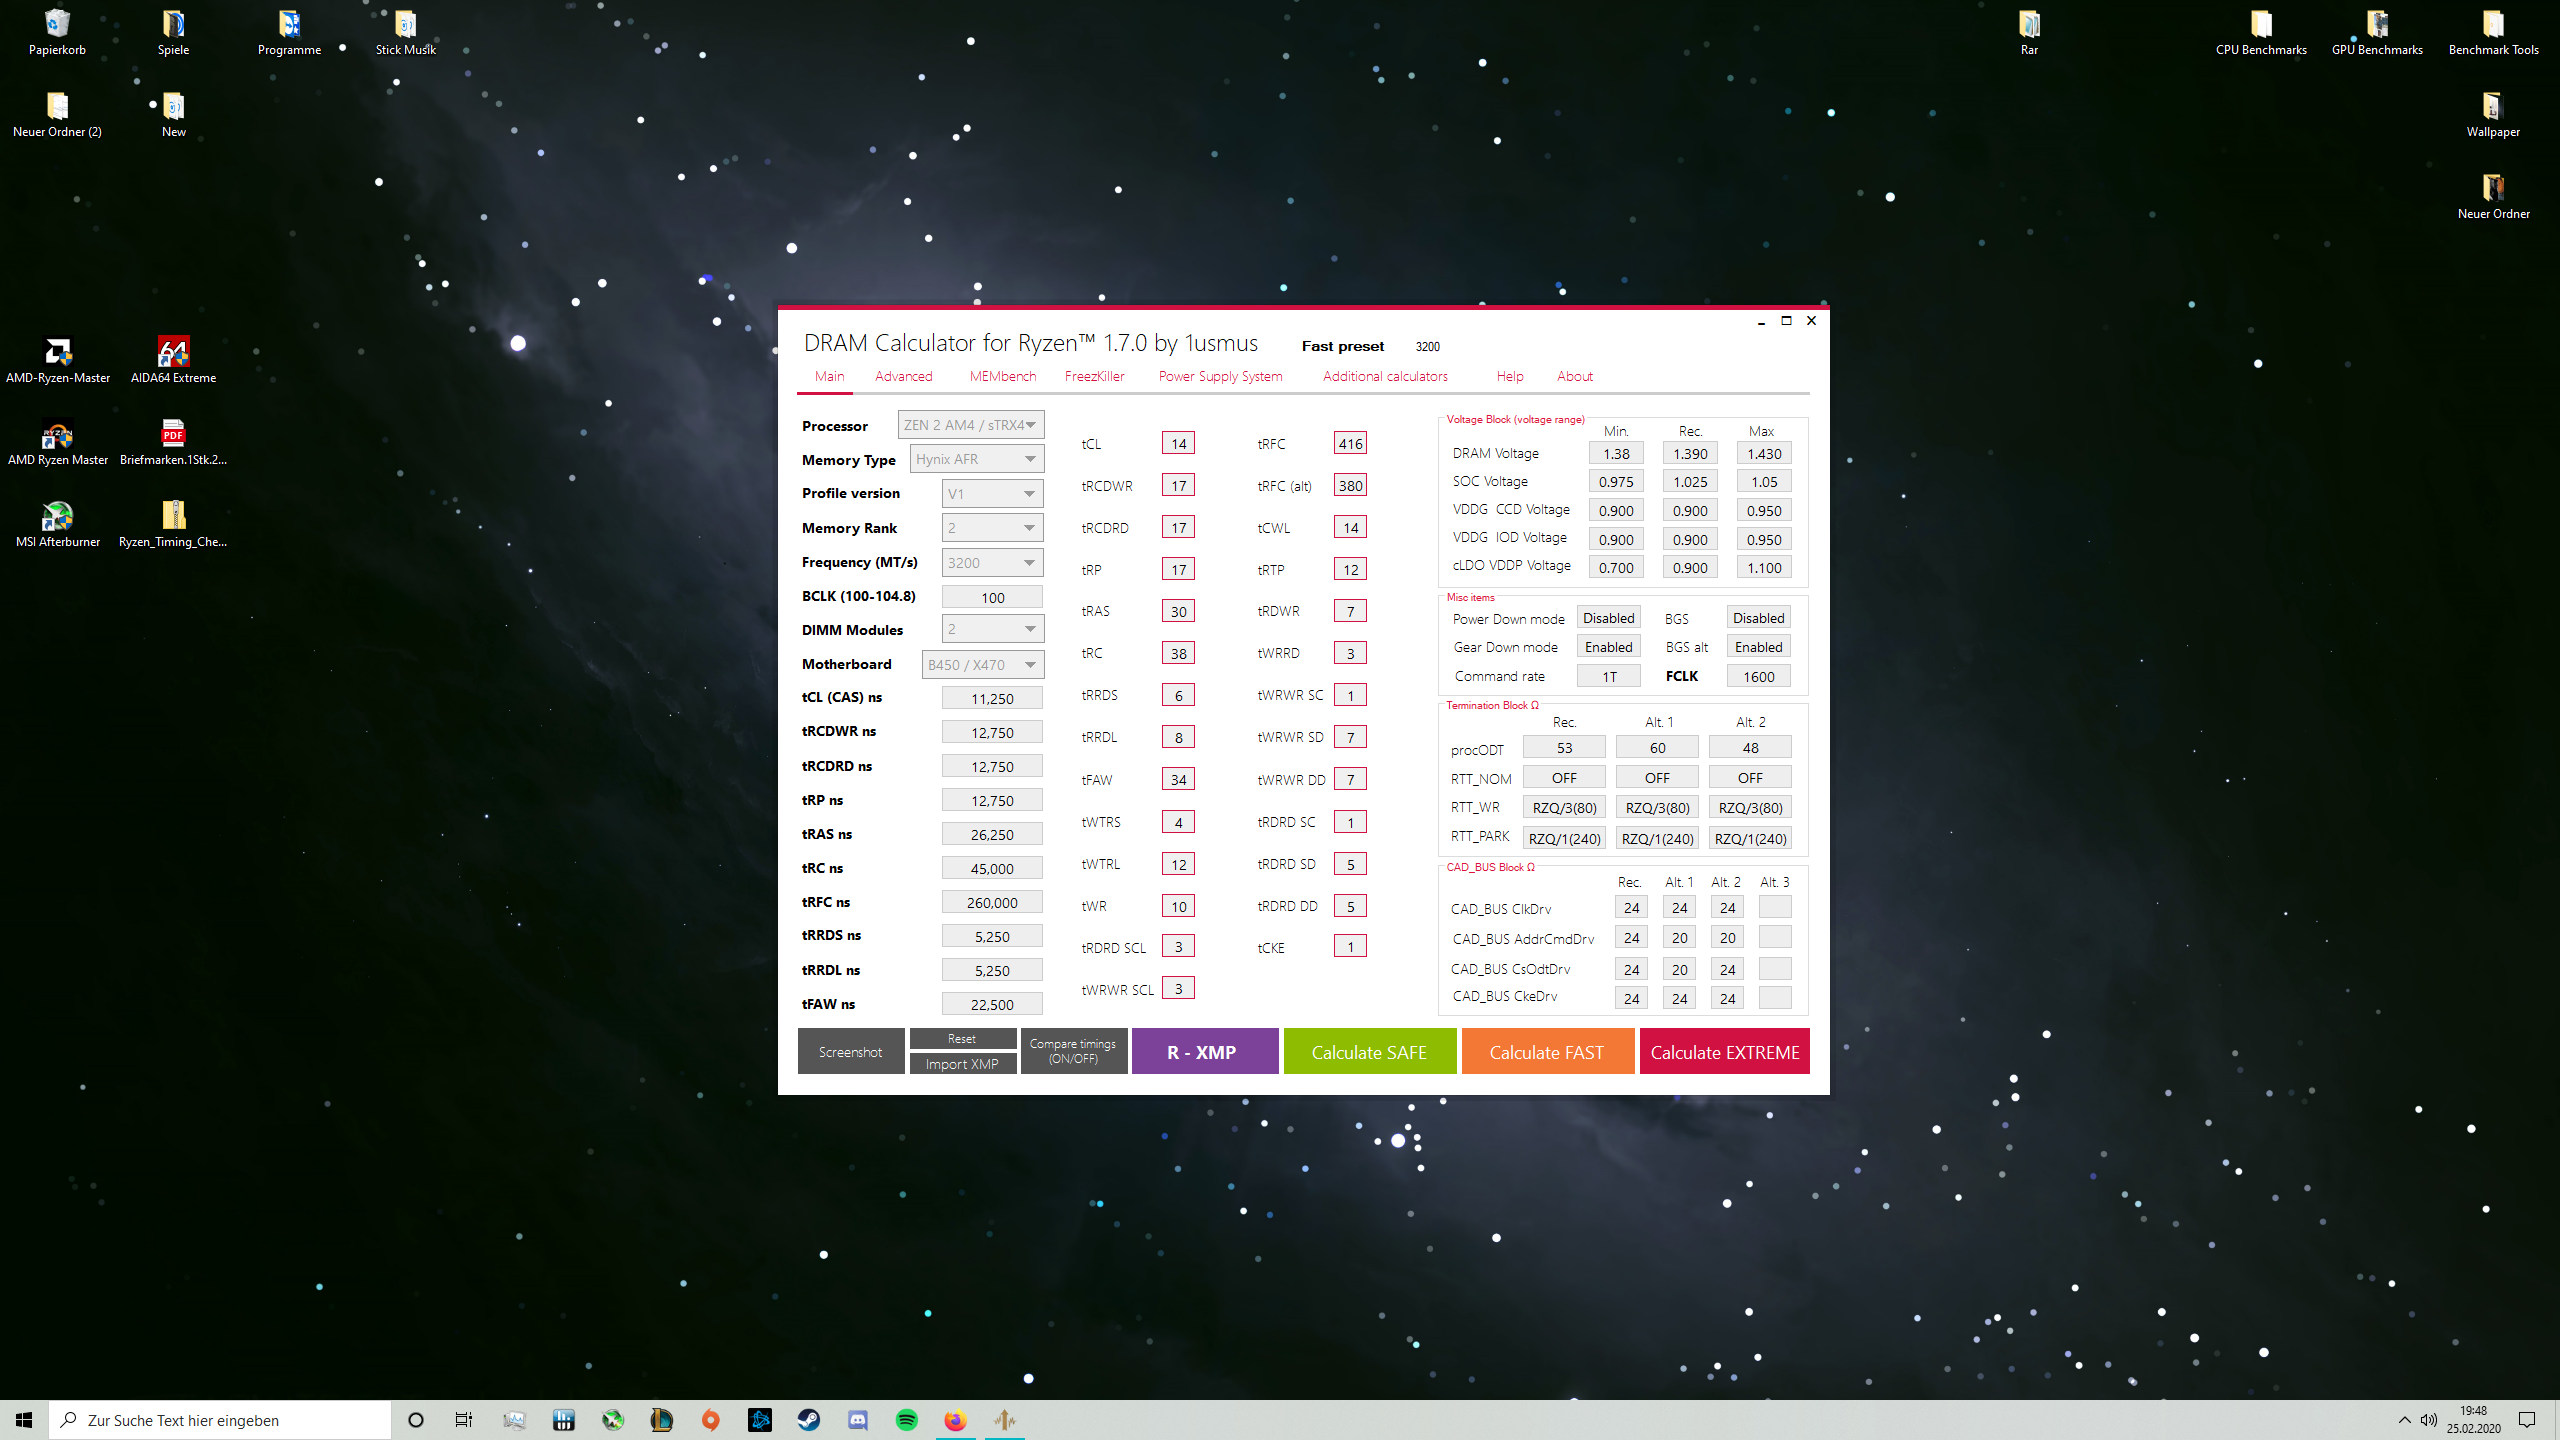Open Discord from the taskbar
2560x1440 pixels.
click(x=858, y=1419)
